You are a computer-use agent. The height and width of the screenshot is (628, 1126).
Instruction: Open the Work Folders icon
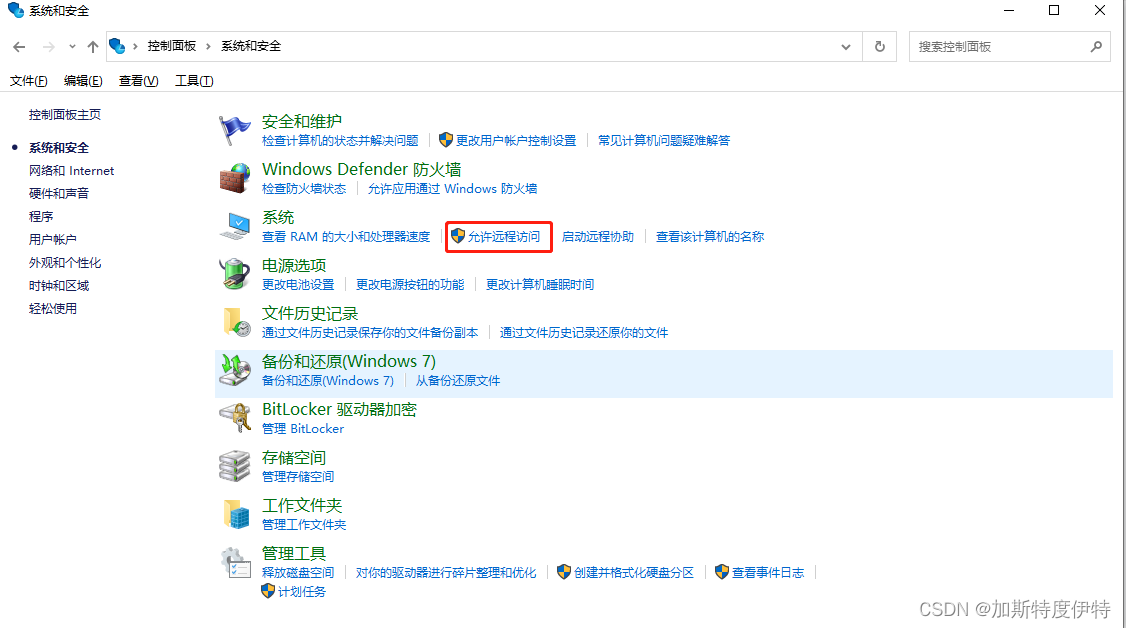tap(234, 515)
